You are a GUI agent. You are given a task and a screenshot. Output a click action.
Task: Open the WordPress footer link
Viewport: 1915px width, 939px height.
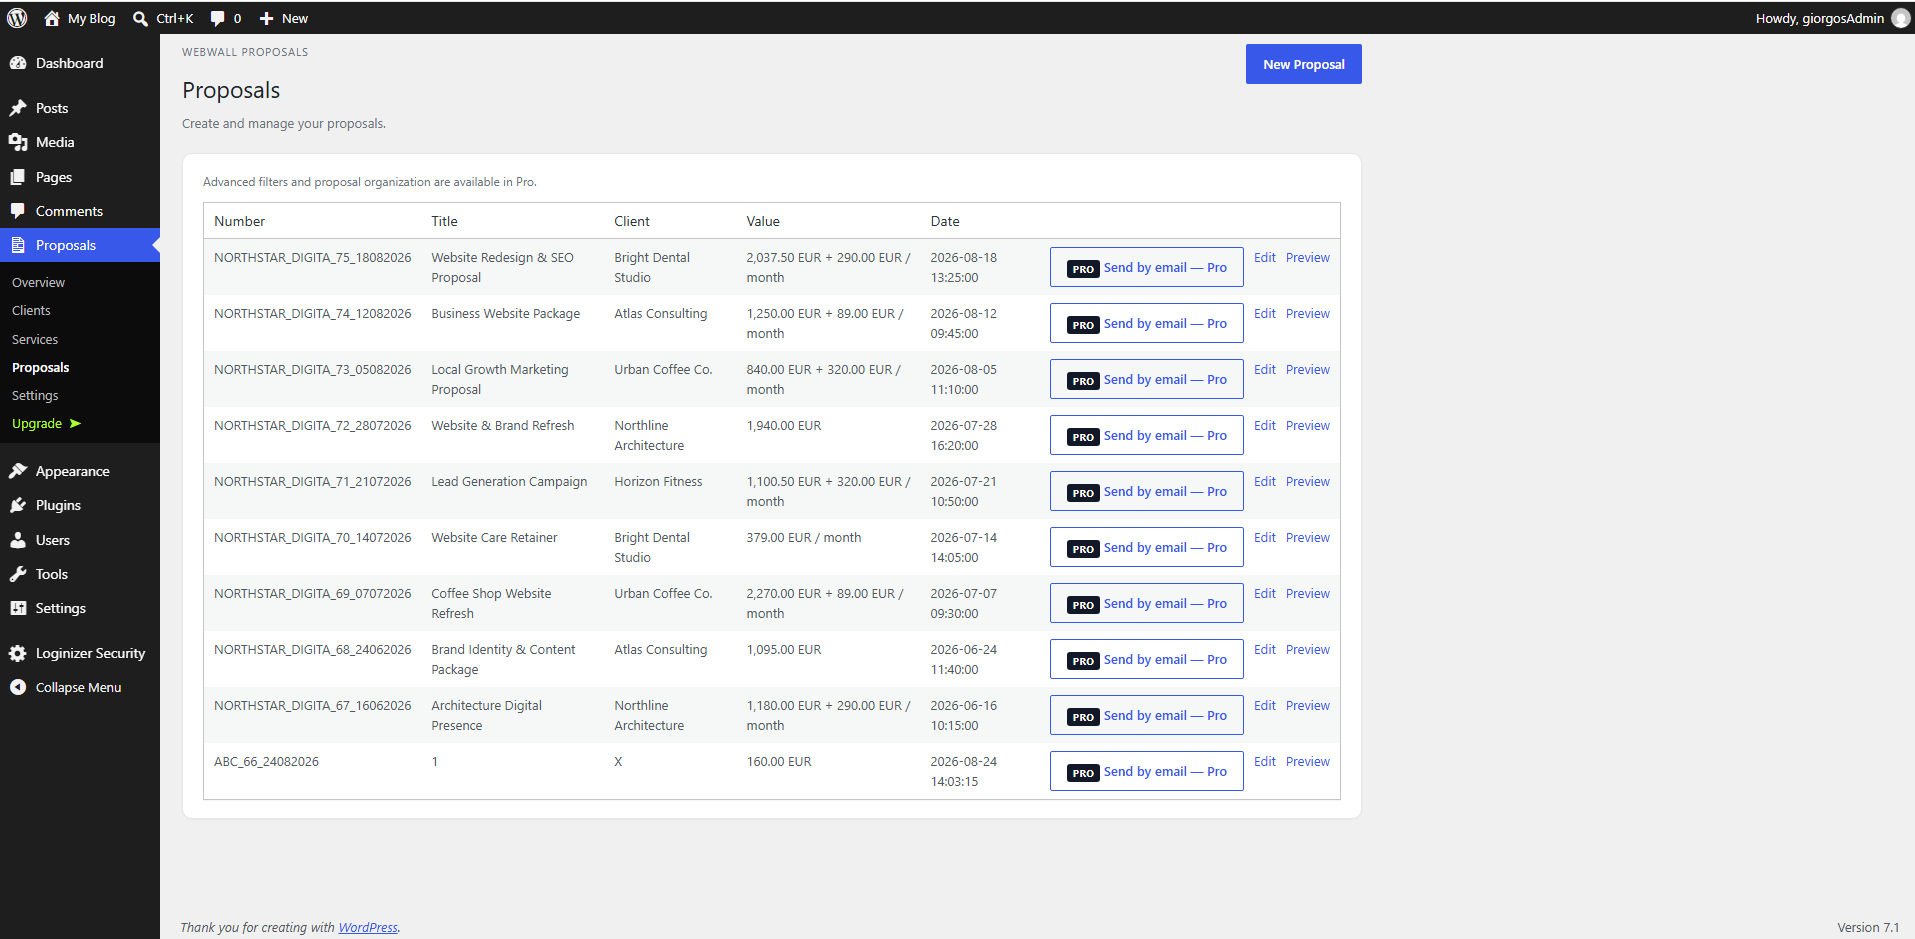[x=368, y=927]
